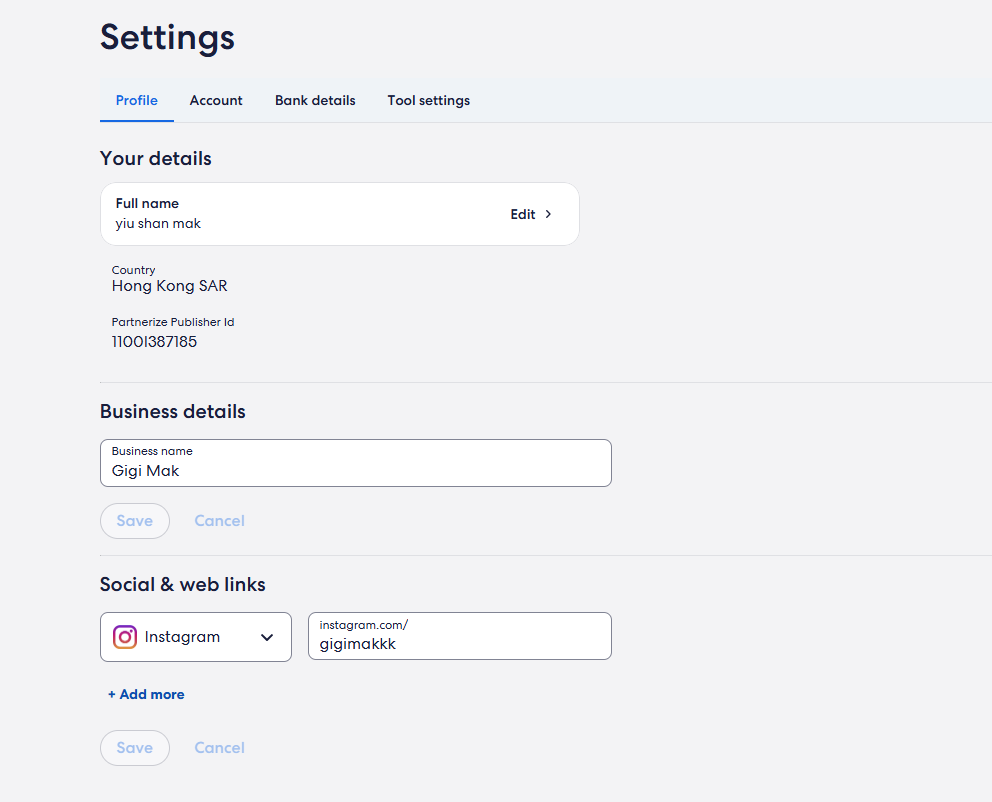Open the Account tab
992x802 pixels.
216,100
